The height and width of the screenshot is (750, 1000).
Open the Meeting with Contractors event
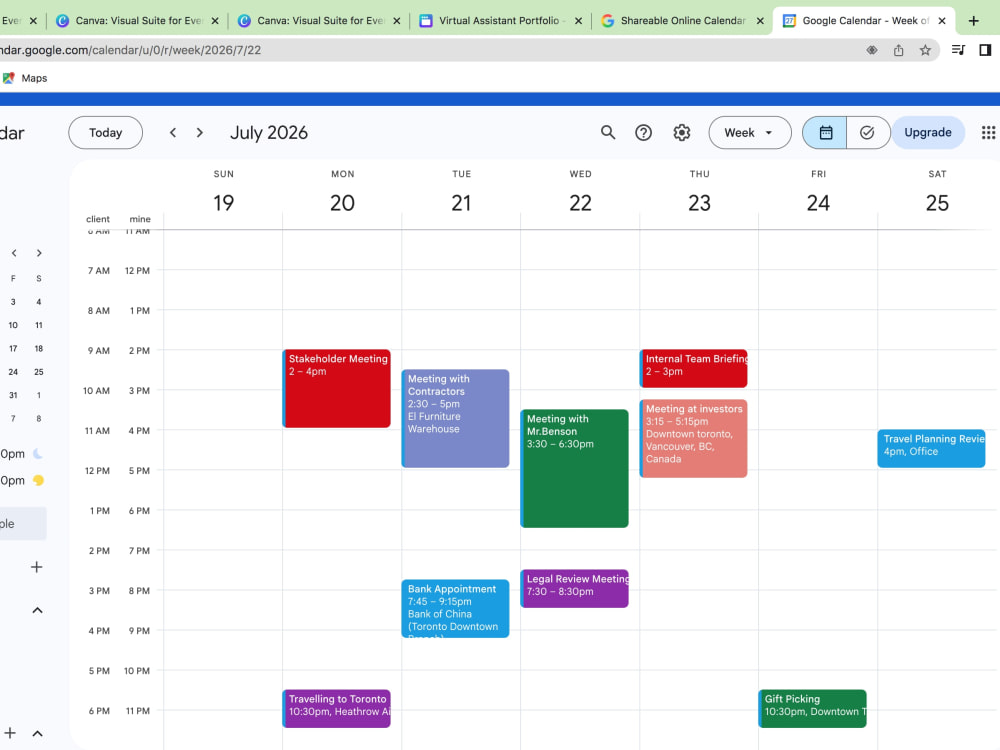pyautogui.click(x=455, y=418)
